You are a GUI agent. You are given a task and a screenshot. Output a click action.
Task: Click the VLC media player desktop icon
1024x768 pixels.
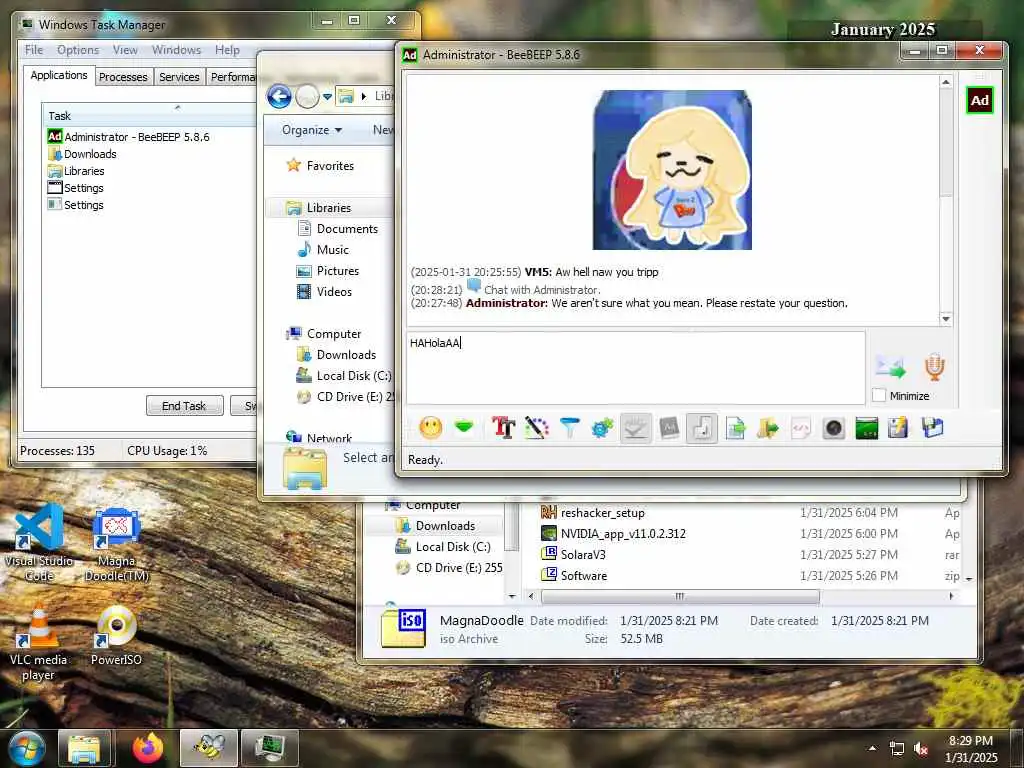click(38, 645)
